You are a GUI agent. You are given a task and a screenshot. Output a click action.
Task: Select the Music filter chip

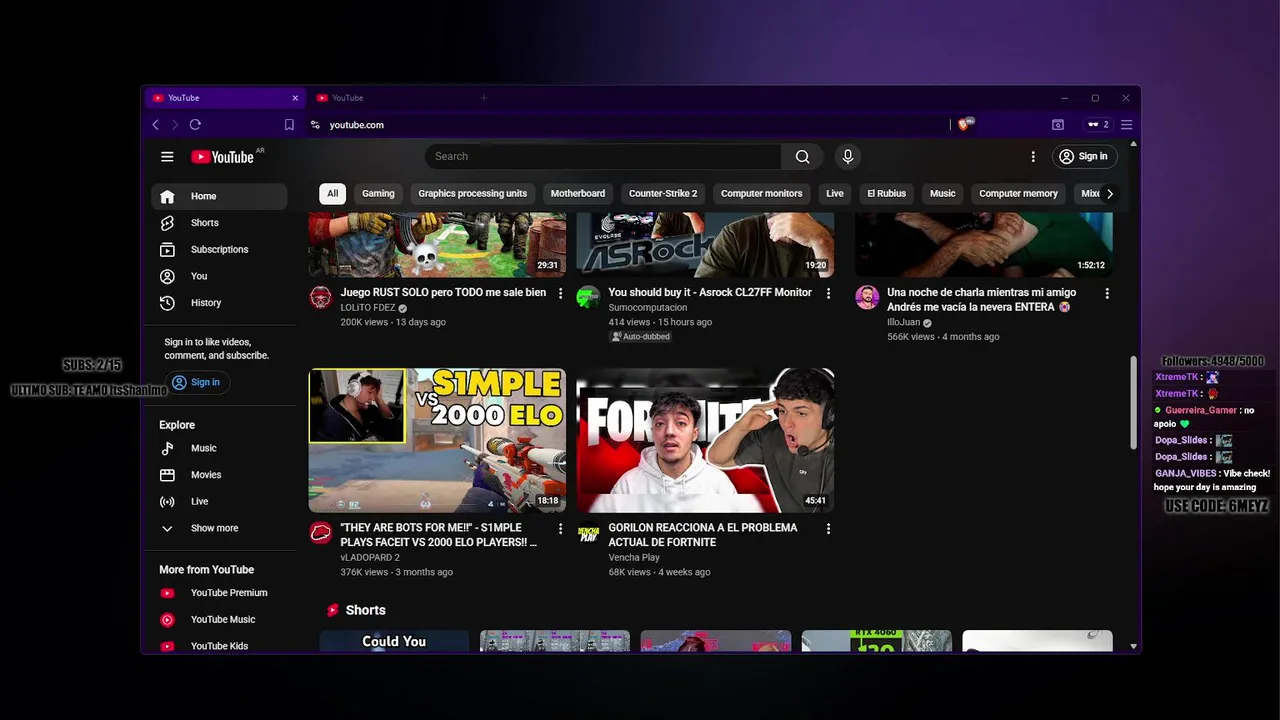click(943, 194)
